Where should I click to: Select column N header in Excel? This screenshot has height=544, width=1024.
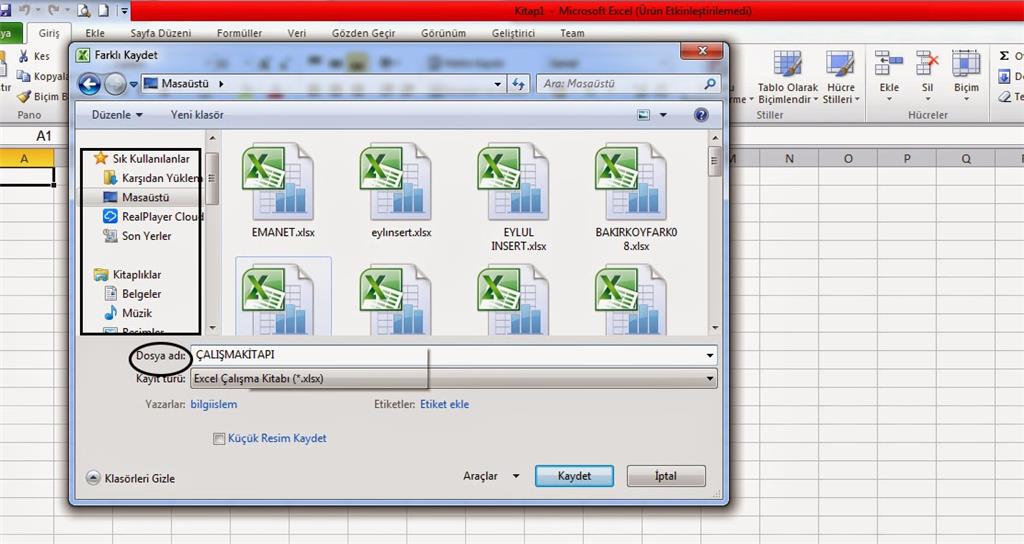coord(789,158)
